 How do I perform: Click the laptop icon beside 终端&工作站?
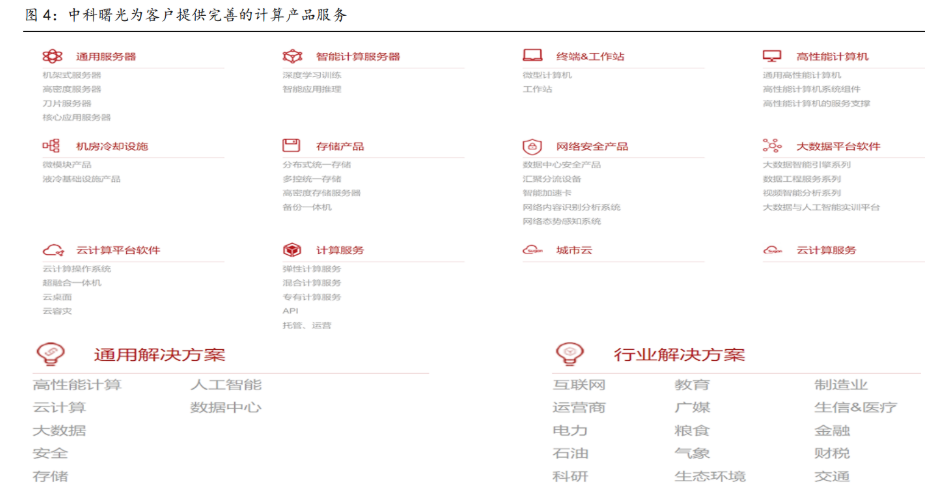[x=532, y=55]
